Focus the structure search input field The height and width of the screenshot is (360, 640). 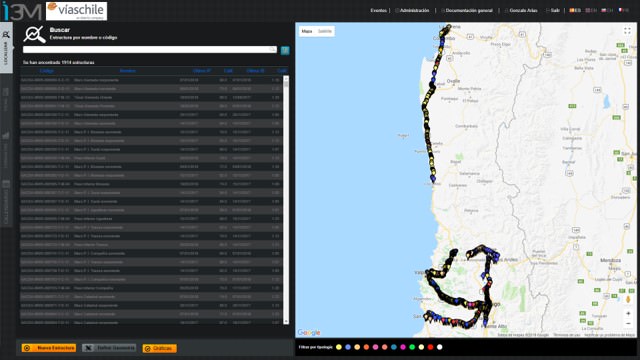tap(150, 50)
